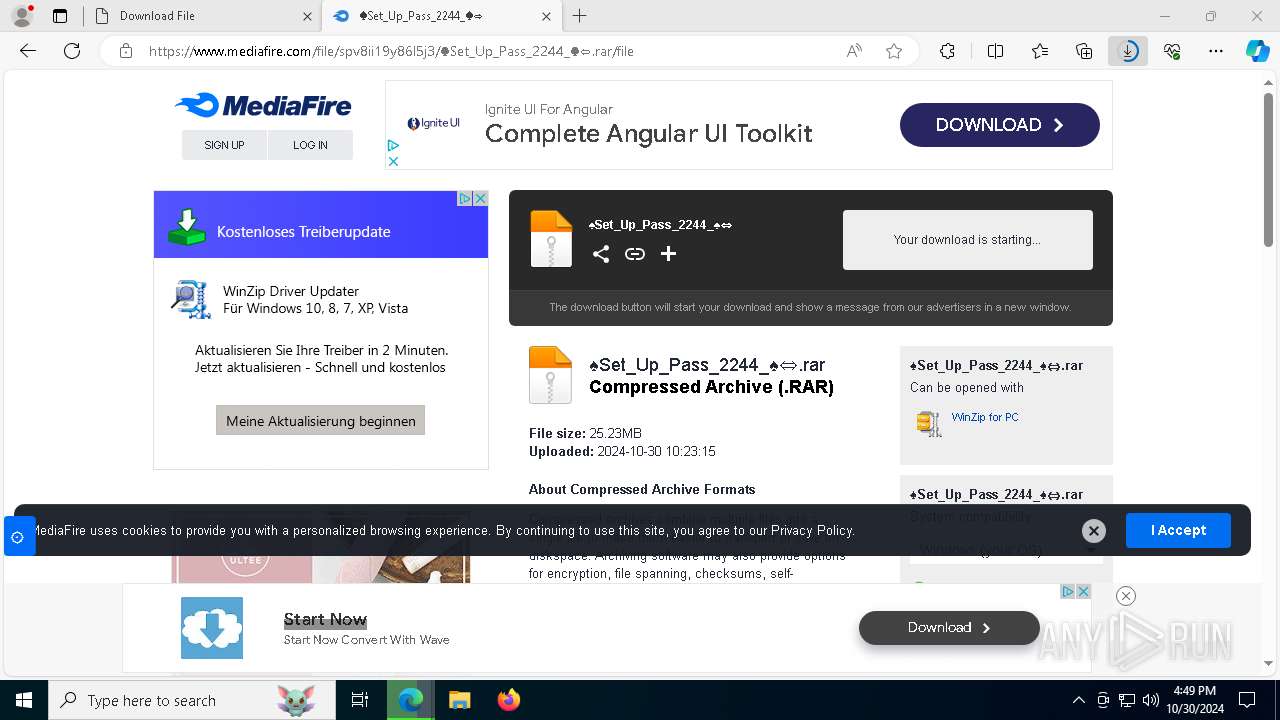Click the Uploaded 2024-10-30 10:23:15 text
Viewport: 1280px width, 720px height.
622,451
